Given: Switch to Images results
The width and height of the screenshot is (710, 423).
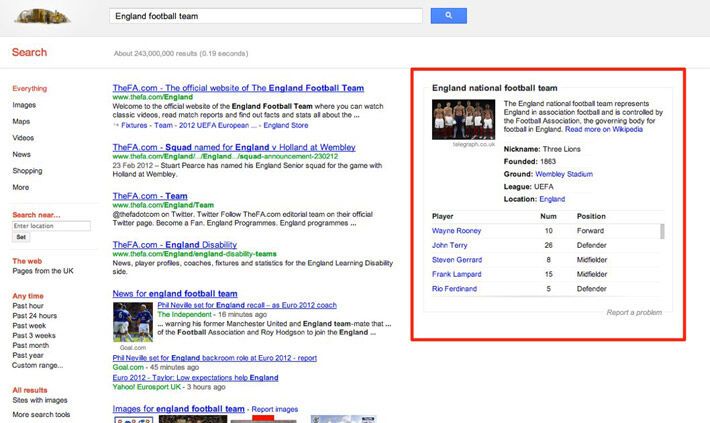Looking at the screenshot, I should coord(24,105).
